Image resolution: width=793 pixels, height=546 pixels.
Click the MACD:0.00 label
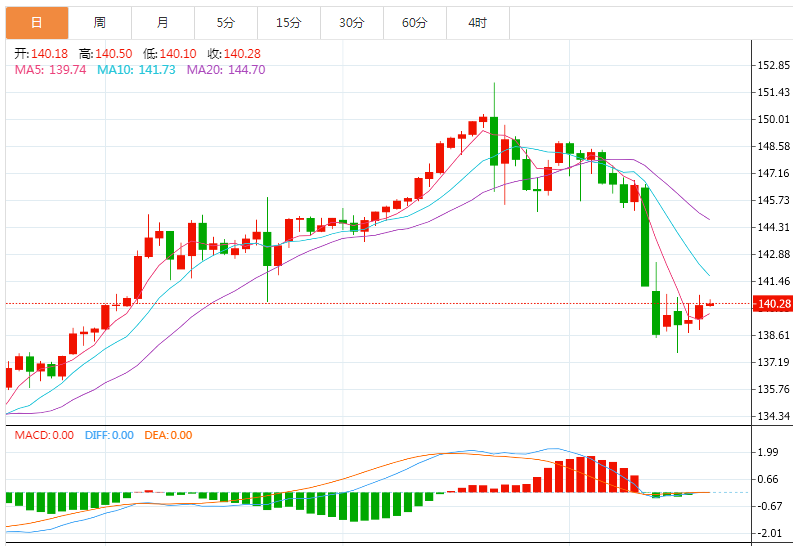click(44, 435)
